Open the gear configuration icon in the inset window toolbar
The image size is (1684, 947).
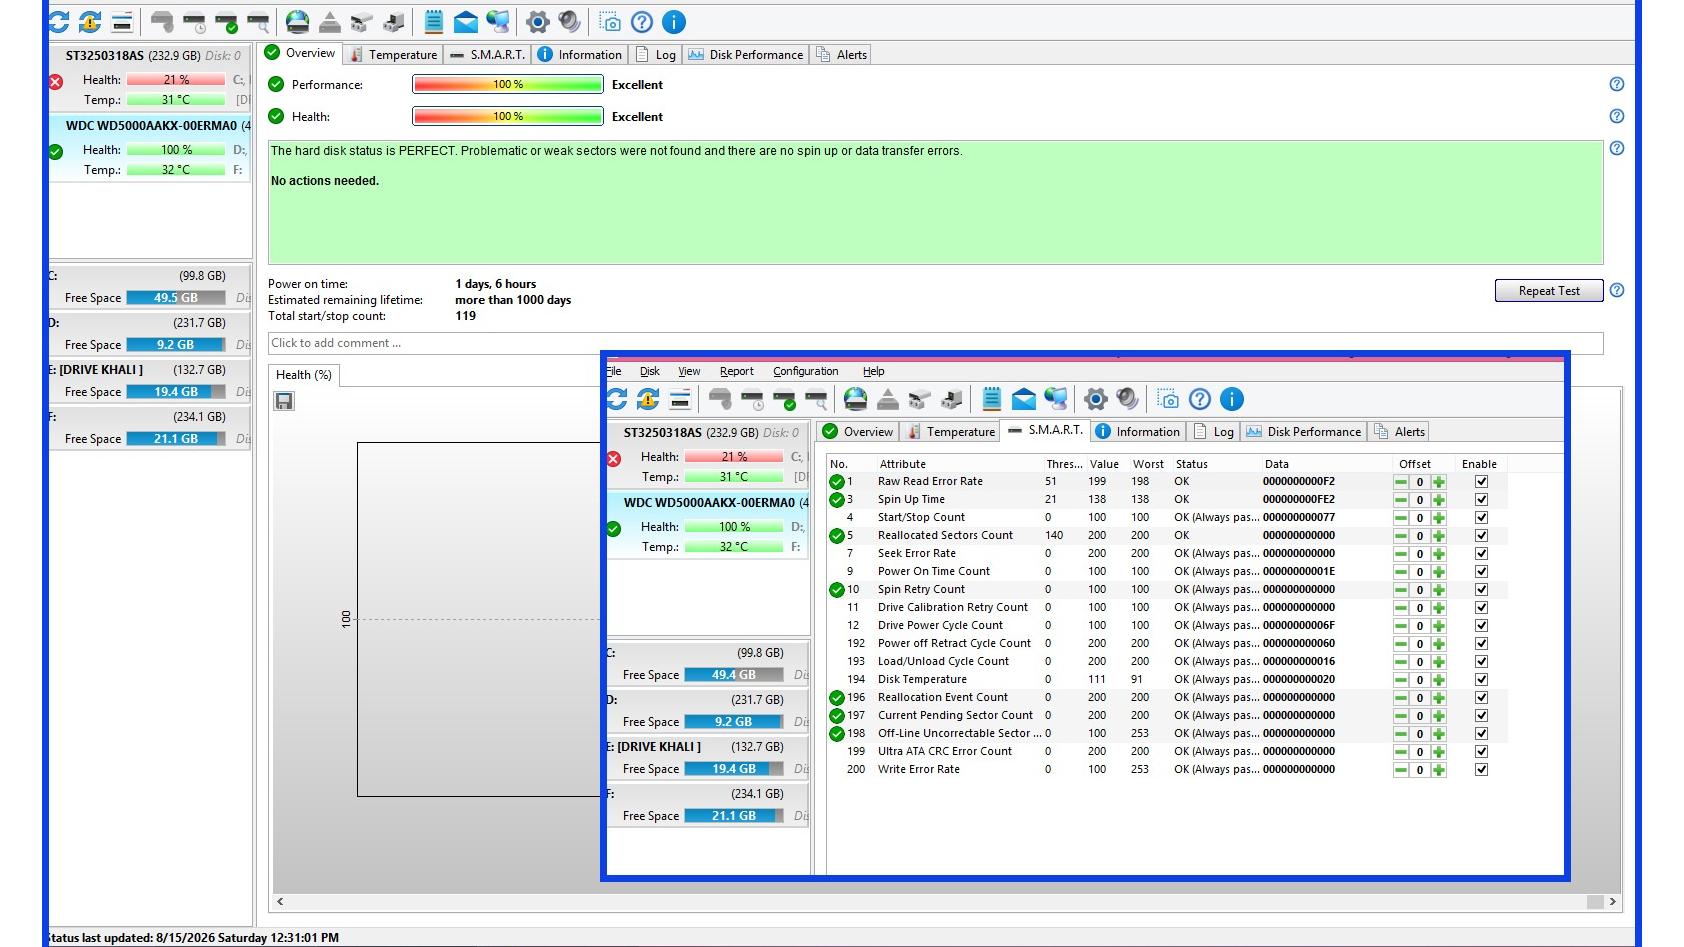coord(1096,399)
